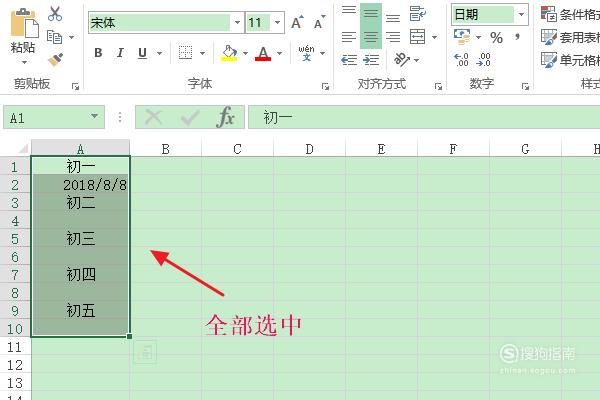This screenshot has width=600, height=400.
Task: Toggle Bold formatting
Action: [98, 53]
